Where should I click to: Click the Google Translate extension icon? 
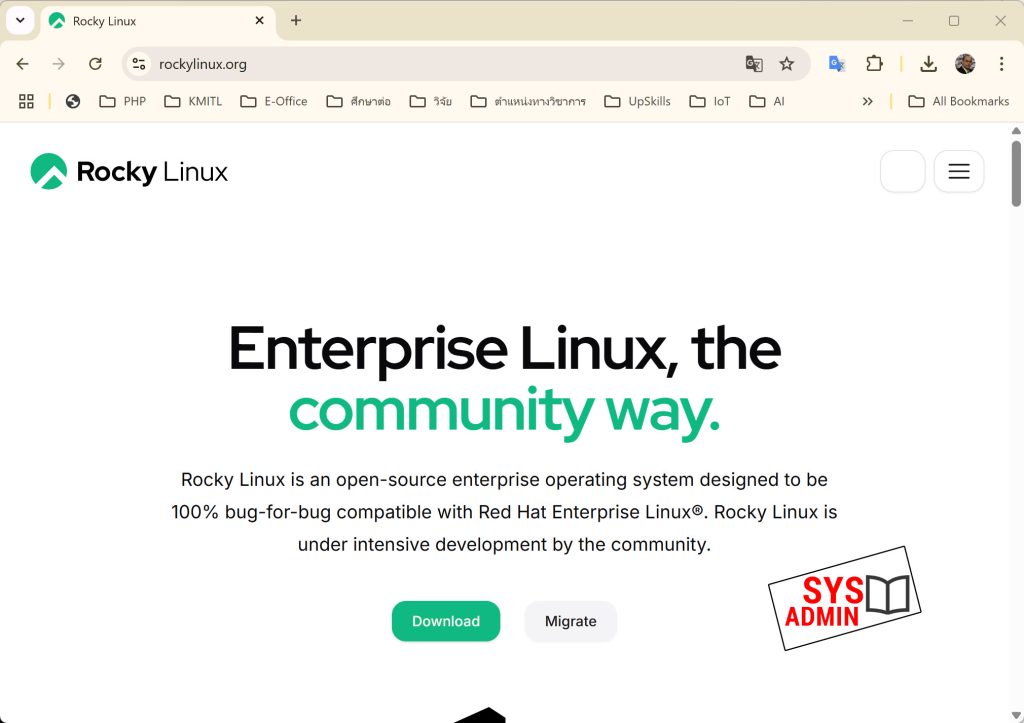tap(836, 64)
